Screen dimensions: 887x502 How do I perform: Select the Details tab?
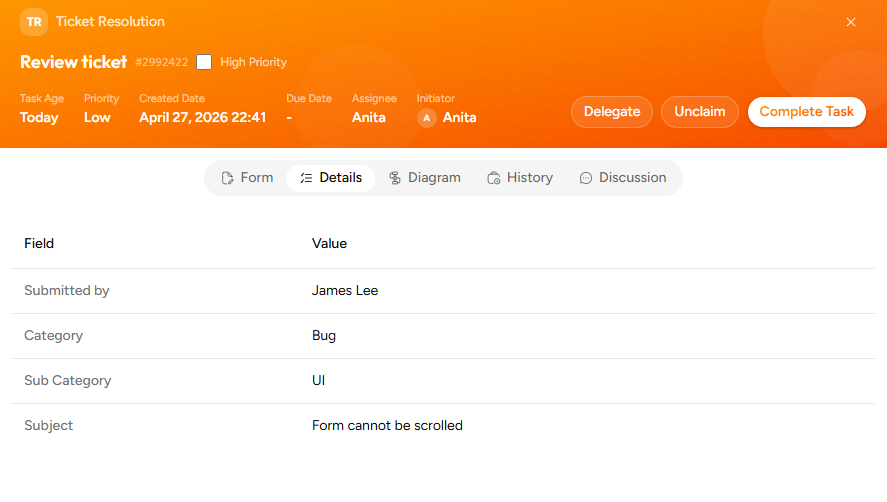point(331,178)
